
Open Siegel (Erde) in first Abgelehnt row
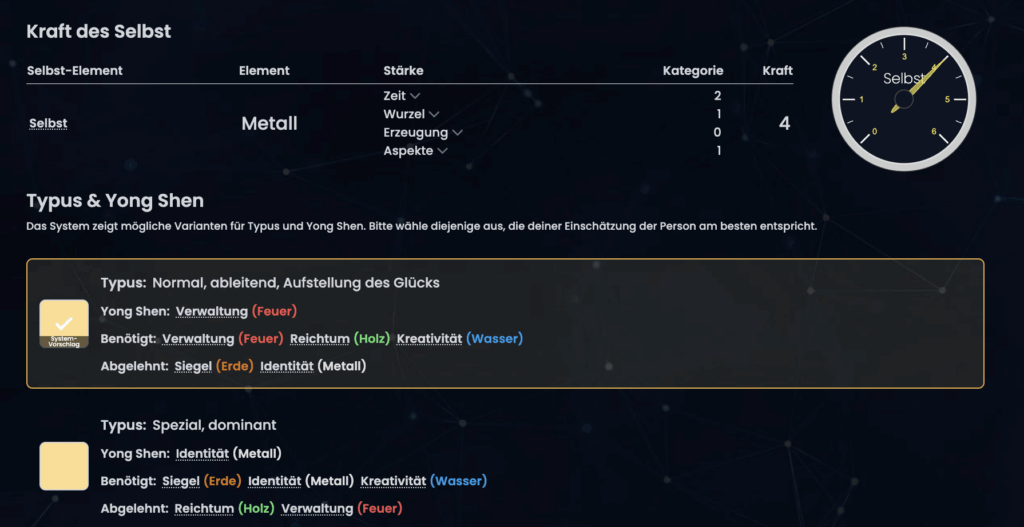(214, 366)
